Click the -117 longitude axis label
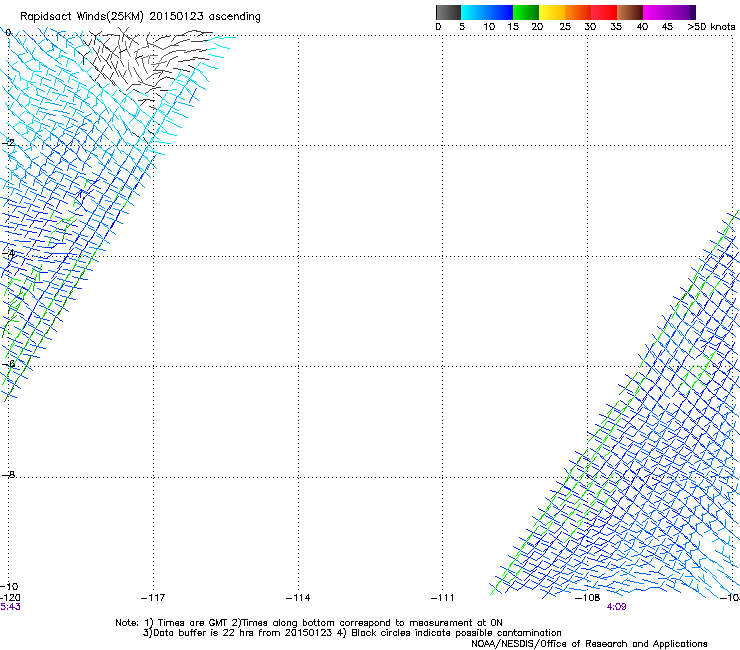Viewport: 740px width, 650px height. point(153,598)
